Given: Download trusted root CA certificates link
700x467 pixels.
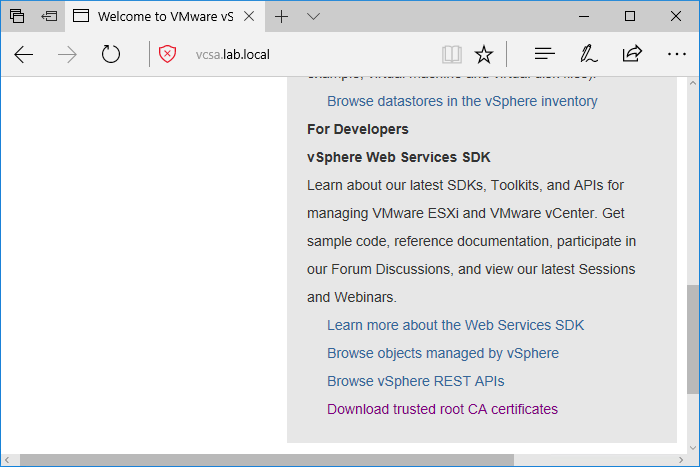Looking at the screenshot, I should point(442,409).
